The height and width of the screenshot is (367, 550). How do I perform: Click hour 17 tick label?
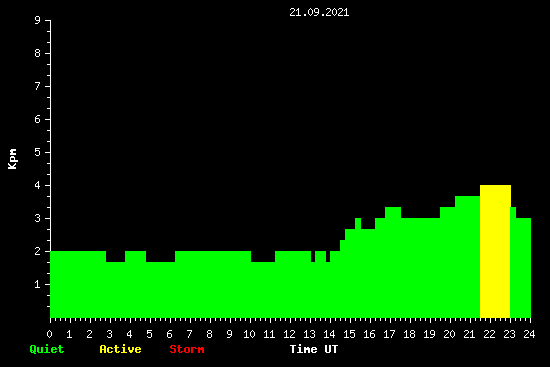(x=389, y=334)
